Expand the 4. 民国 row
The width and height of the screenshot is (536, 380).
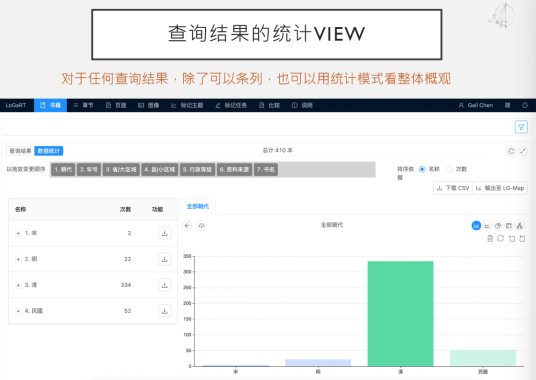(18, 311)
